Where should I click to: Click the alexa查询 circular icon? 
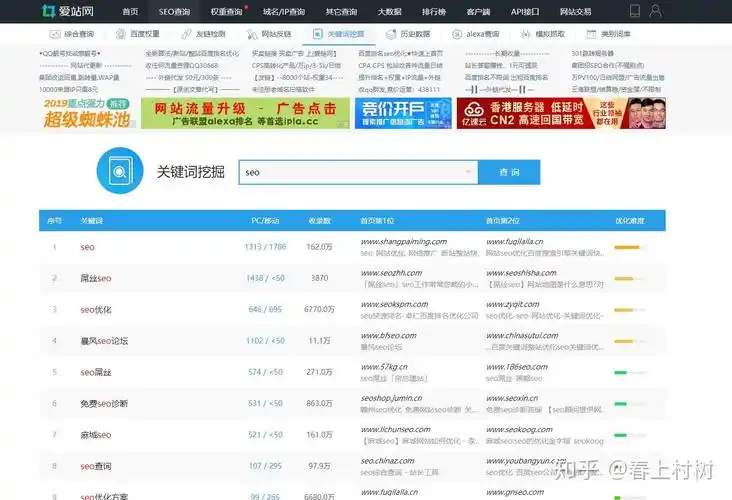[457, 34]
